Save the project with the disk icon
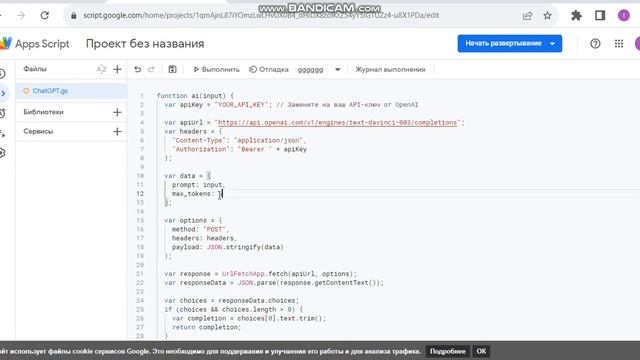 click(x=172, y=69)
